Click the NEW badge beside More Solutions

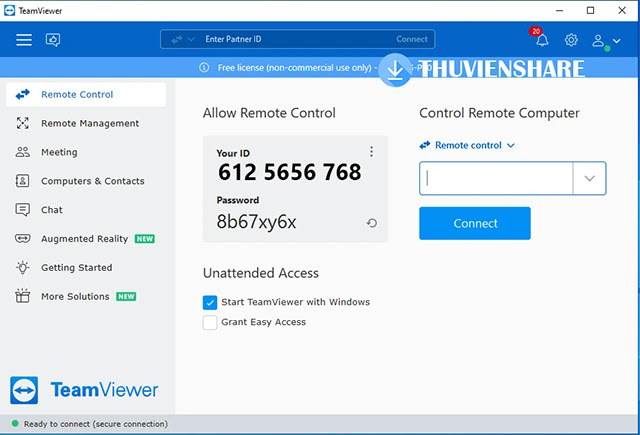[x=126, y=297]
